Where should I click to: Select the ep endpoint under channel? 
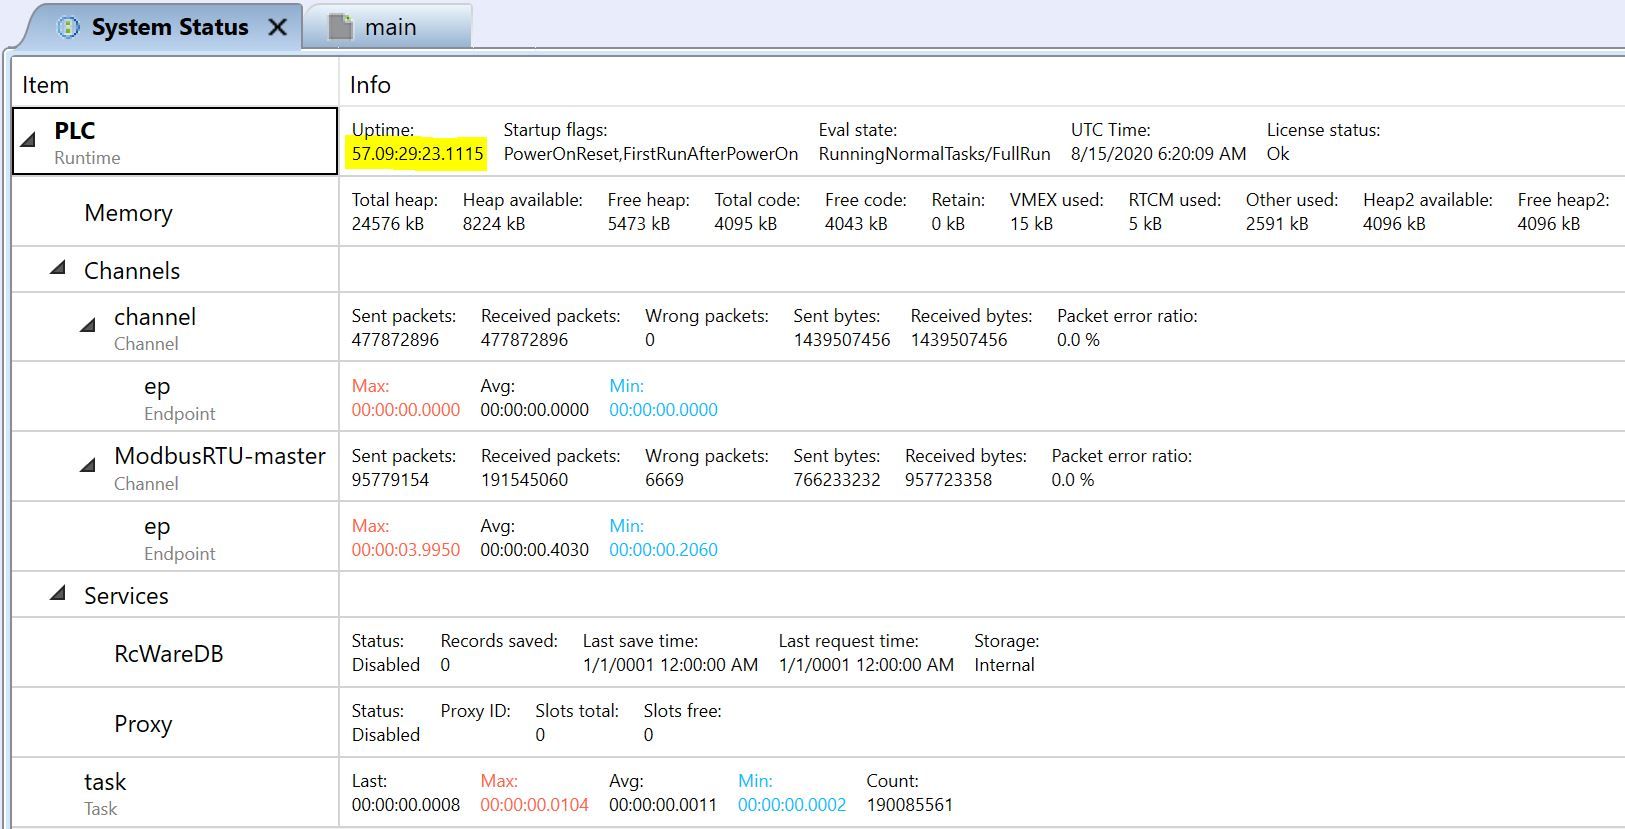point(179,398)
